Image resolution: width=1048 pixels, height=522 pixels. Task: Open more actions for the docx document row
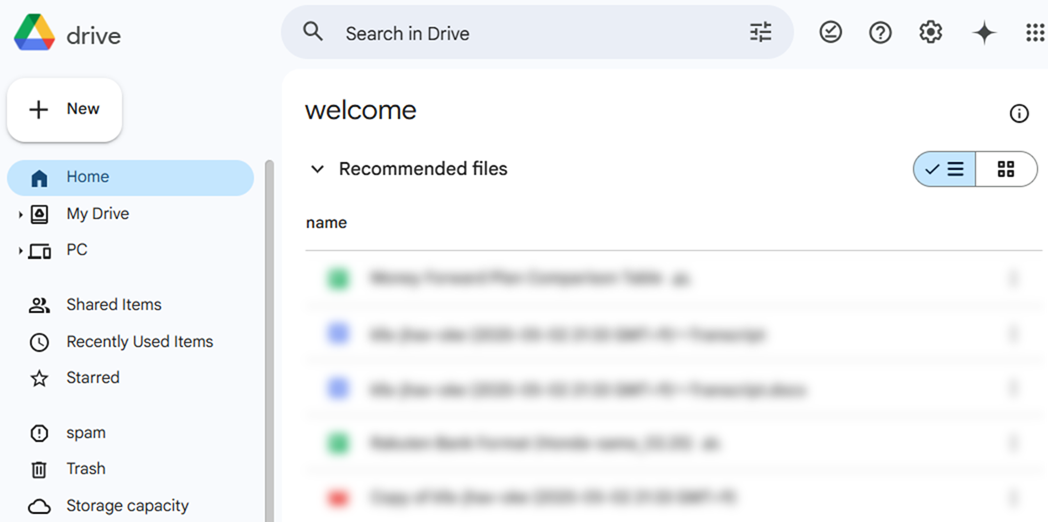tap(1013, 388)
